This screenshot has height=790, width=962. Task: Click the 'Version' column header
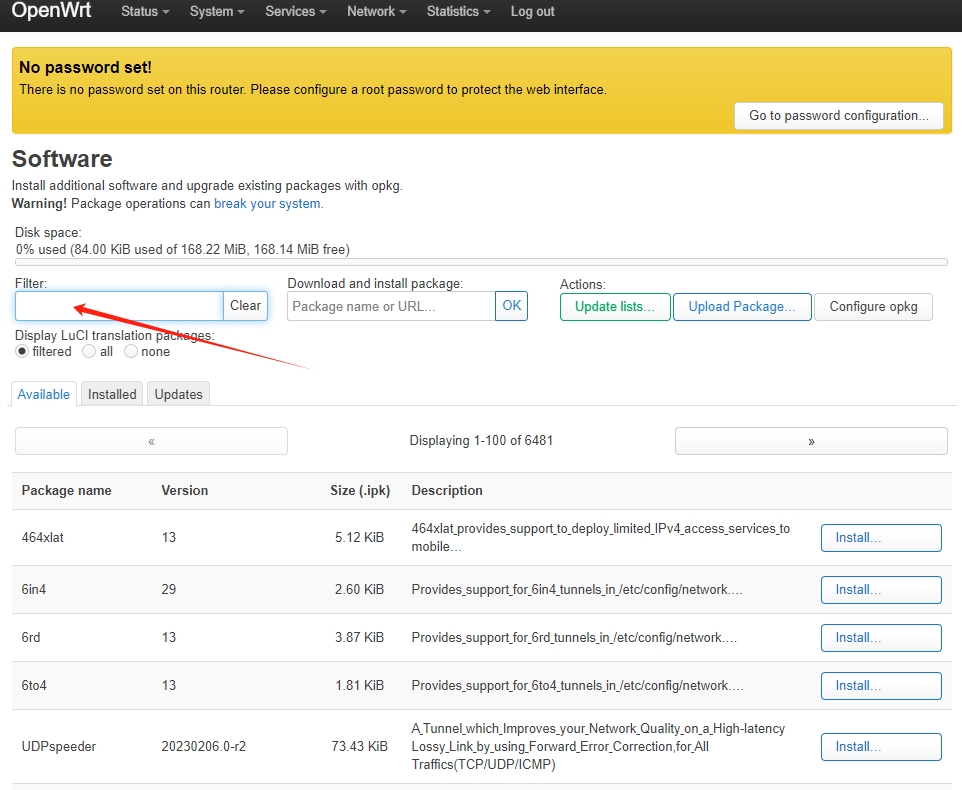point(185,491)
